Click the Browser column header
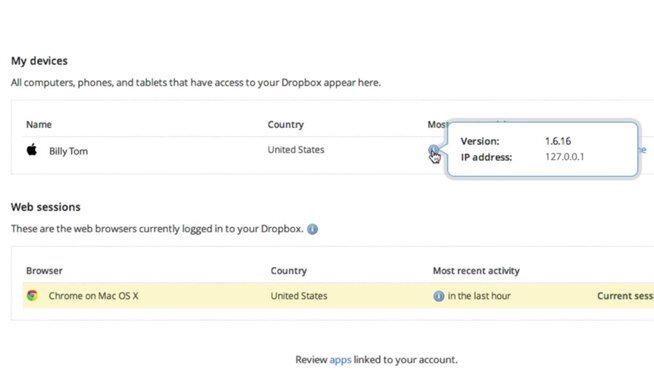The height and width of the screenshot is (379, 654). click(44, 271)
